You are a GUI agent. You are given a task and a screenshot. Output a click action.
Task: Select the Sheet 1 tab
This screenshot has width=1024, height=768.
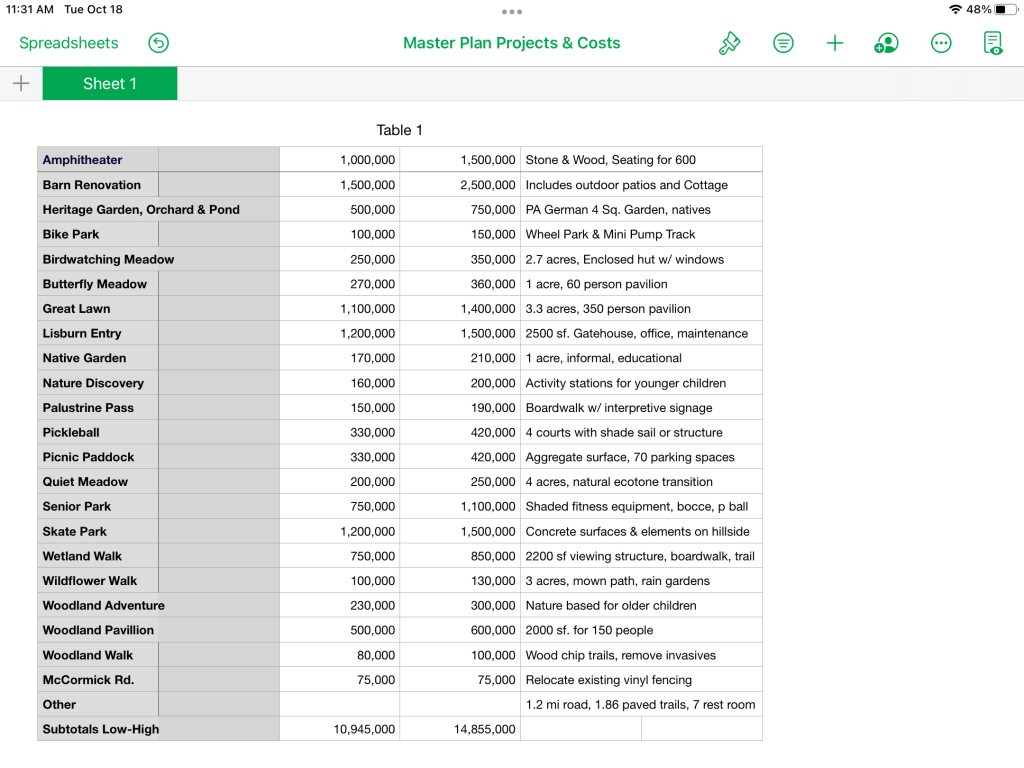coord(110,84)
